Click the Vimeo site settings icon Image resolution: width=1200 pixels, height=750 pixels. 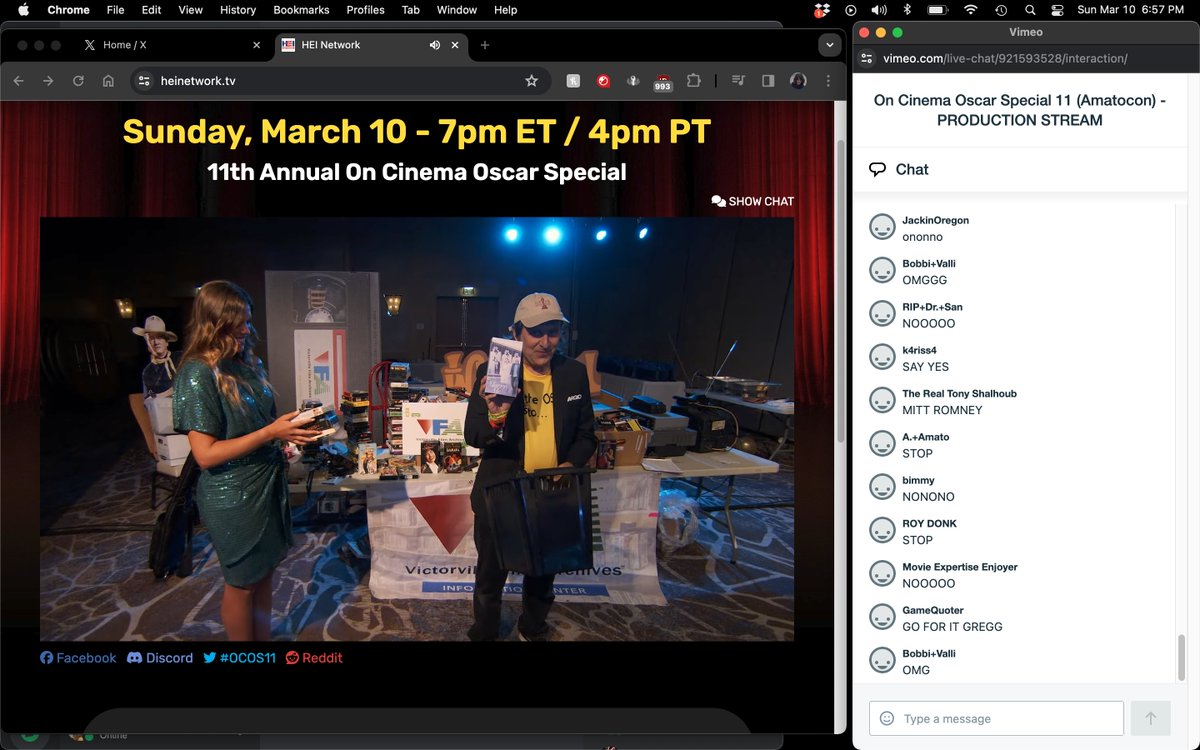(x=866, y=58)
